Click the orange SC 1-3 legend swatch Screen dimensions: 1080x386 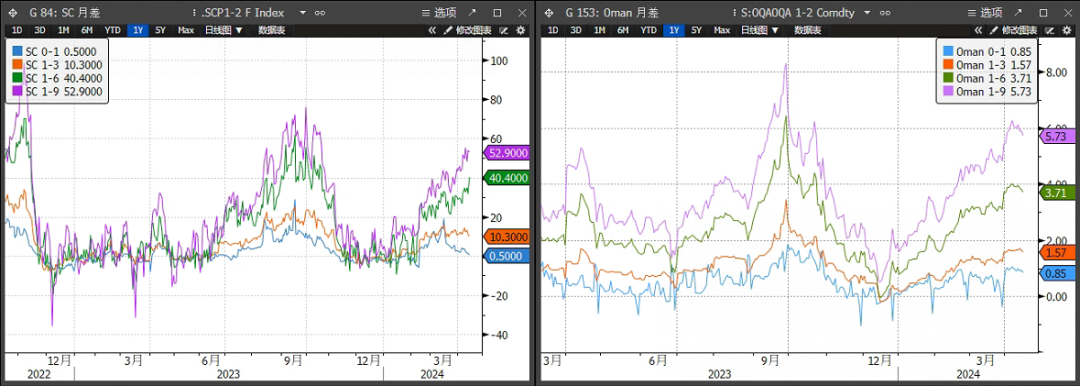pyautogui.click(x=17, y=65)
